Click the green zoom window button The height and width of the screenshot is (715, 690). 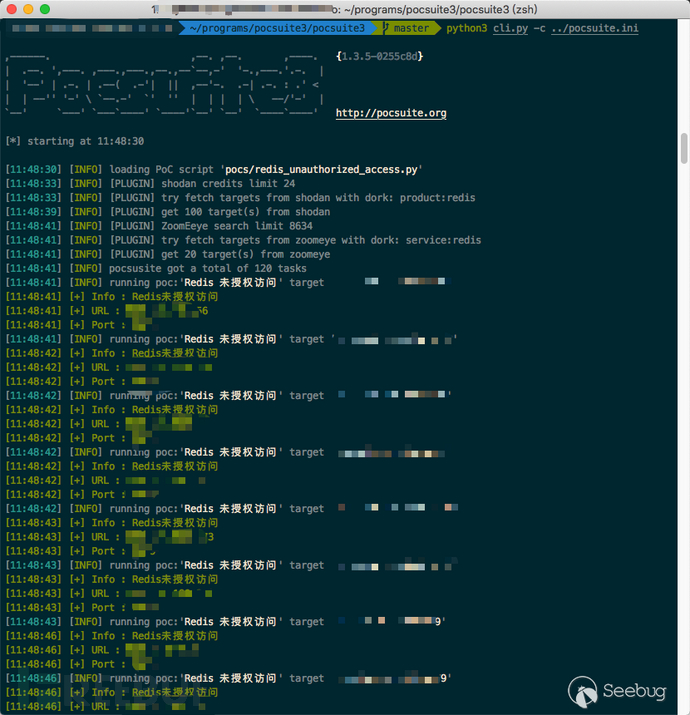[x=45, y=9]
